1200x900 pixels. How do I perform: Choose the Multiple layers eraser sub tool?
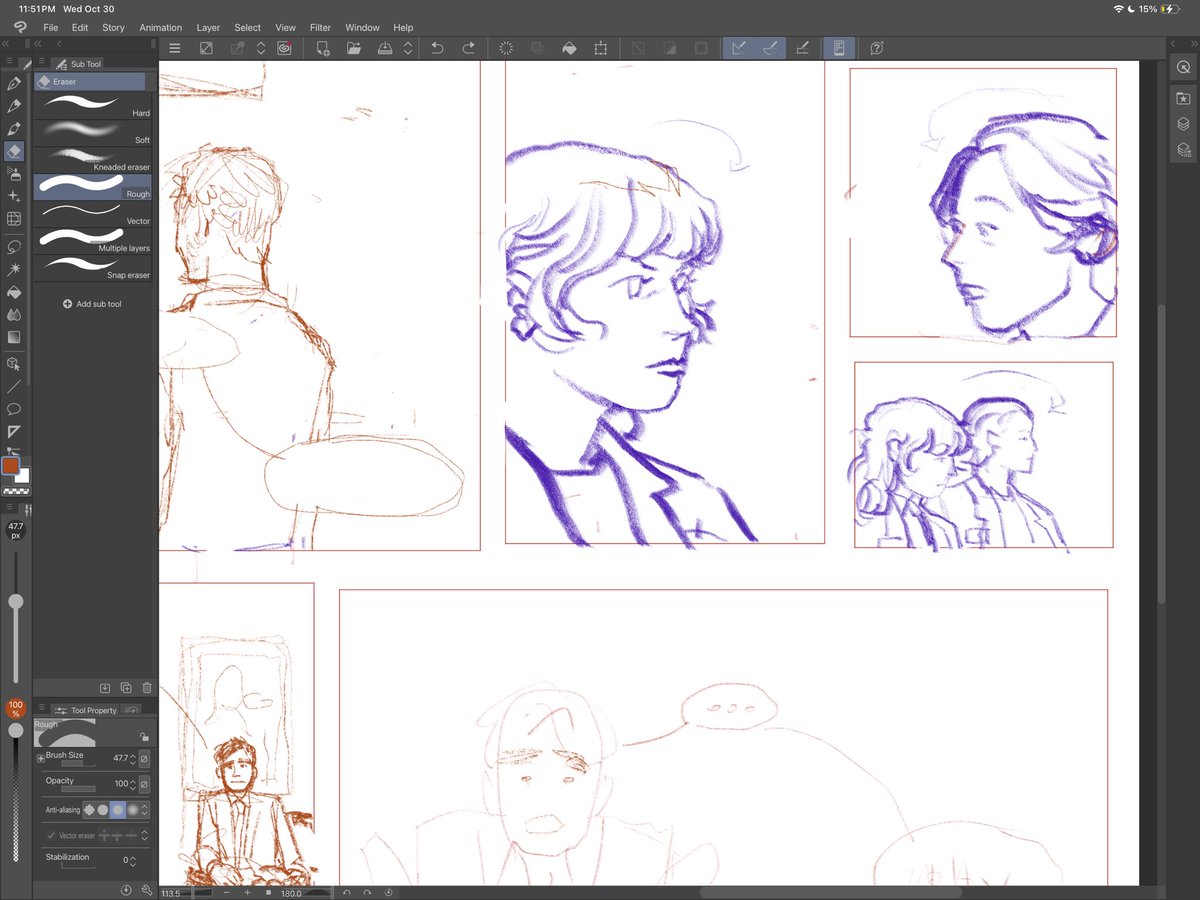tap(93, 241)
